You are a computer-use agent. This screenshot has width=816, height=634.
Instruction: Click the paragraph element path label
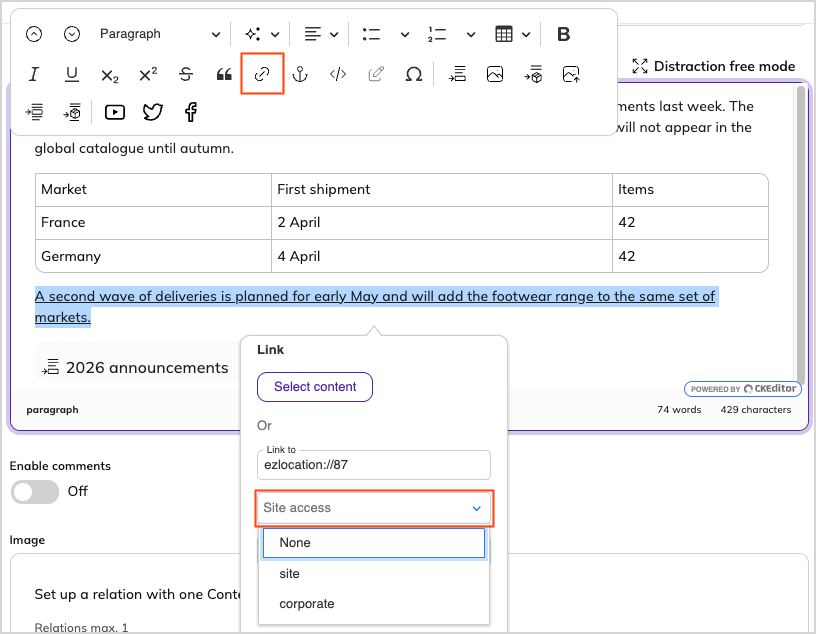53,410
